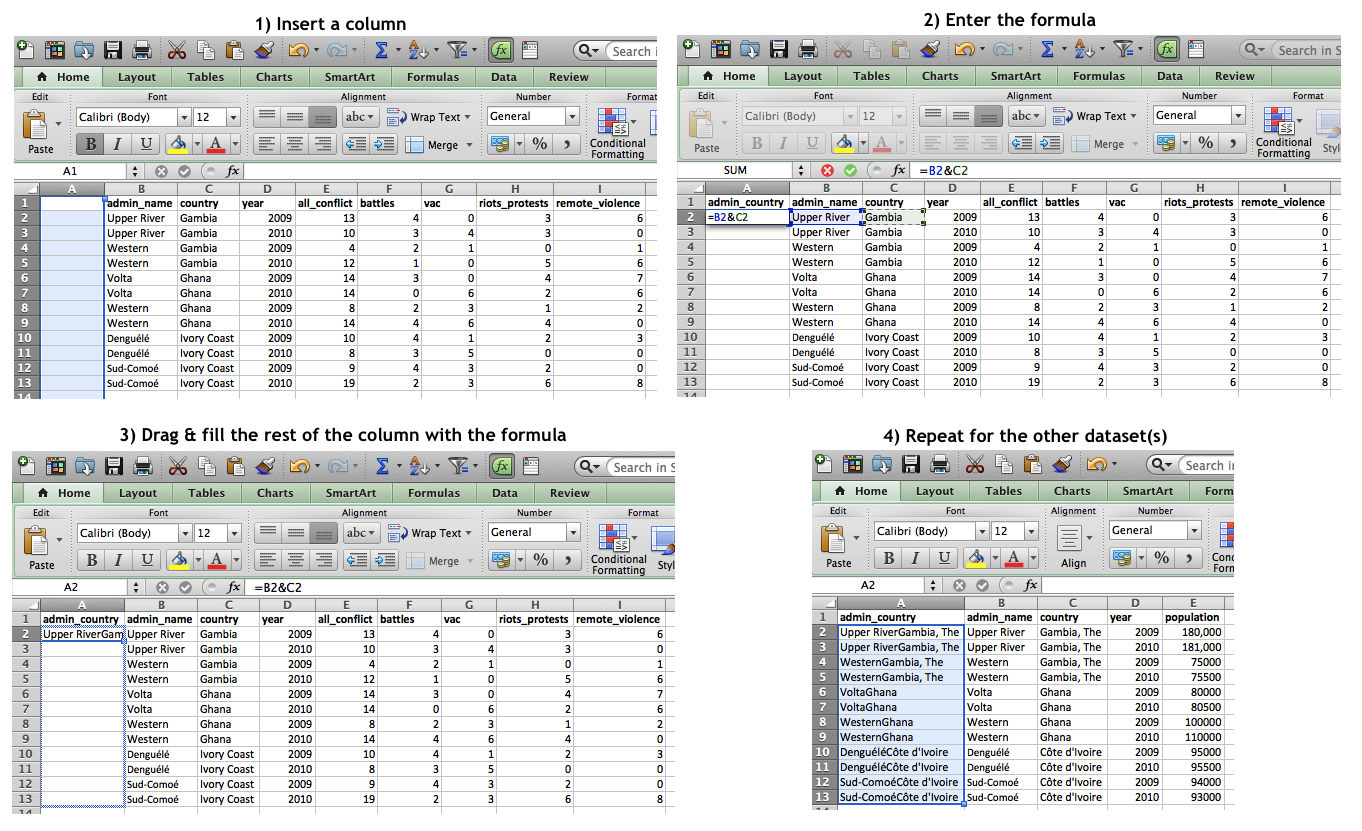This screenshot has width=1362, height=831.
Task: Open Data tab in step 2 window
Action: (x=1170, y=76)
